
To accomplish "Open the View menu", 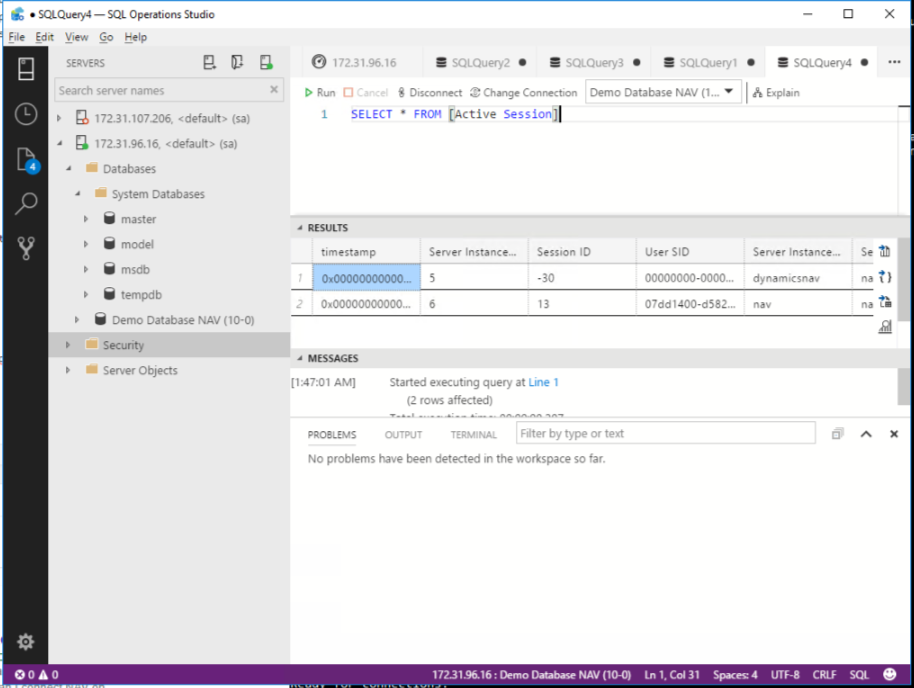I will coord(76,37).
